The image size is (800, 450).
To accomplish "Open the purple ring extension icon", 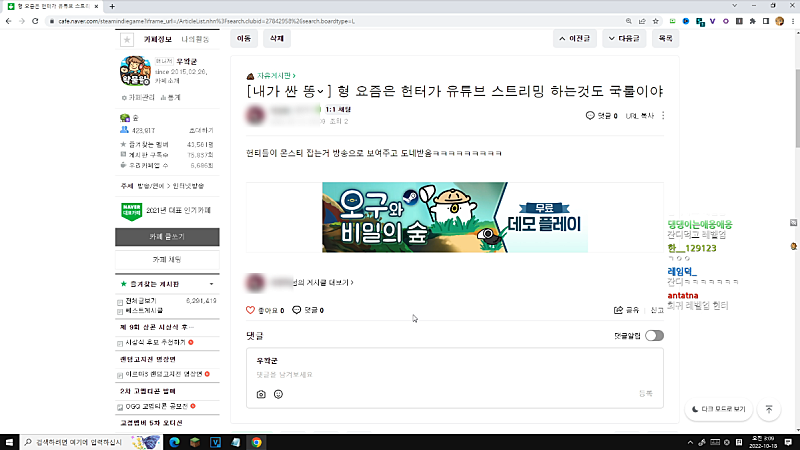I will pos(726,21).
